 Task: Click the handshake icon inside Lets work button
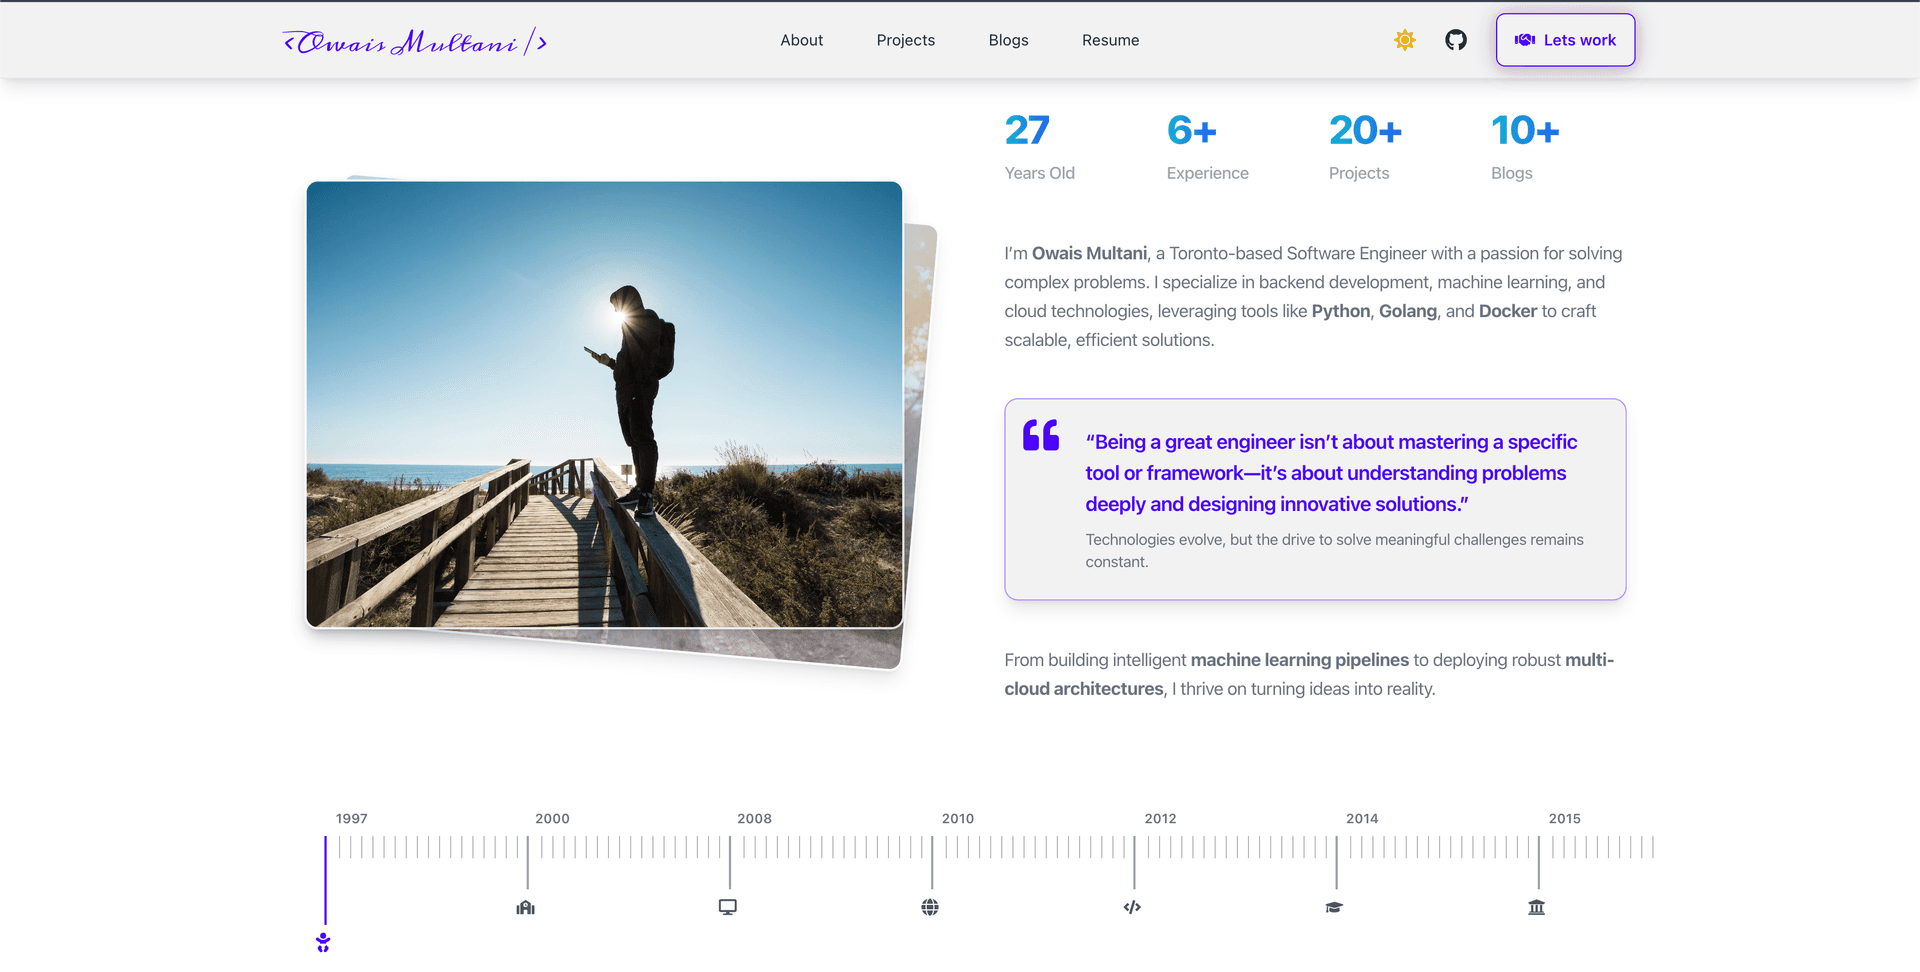(1524, 40)
